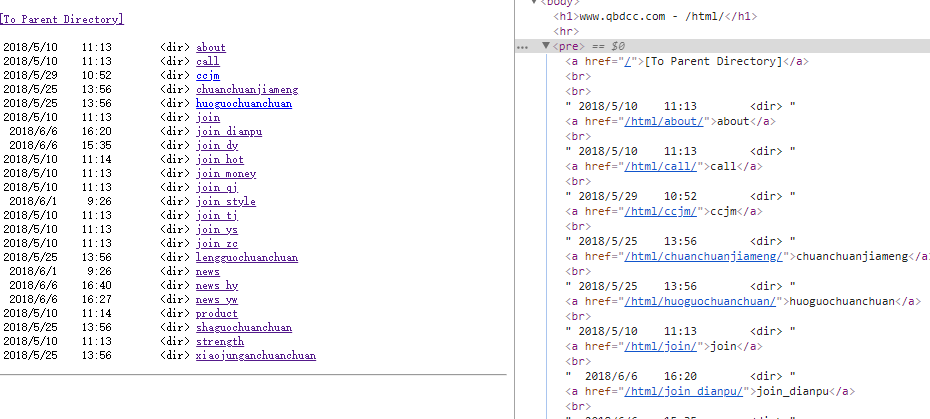
Task: Open the xiaojunganchuanchuan directory link
Action: tap(256, 355)
